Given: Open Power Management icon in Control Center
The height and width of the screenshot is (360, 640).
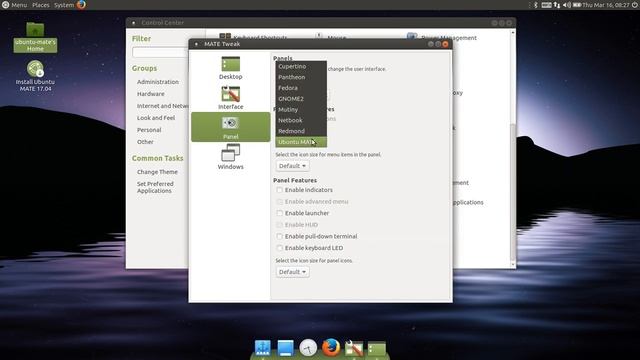Looking at the screenshot, I should (412, 36).
